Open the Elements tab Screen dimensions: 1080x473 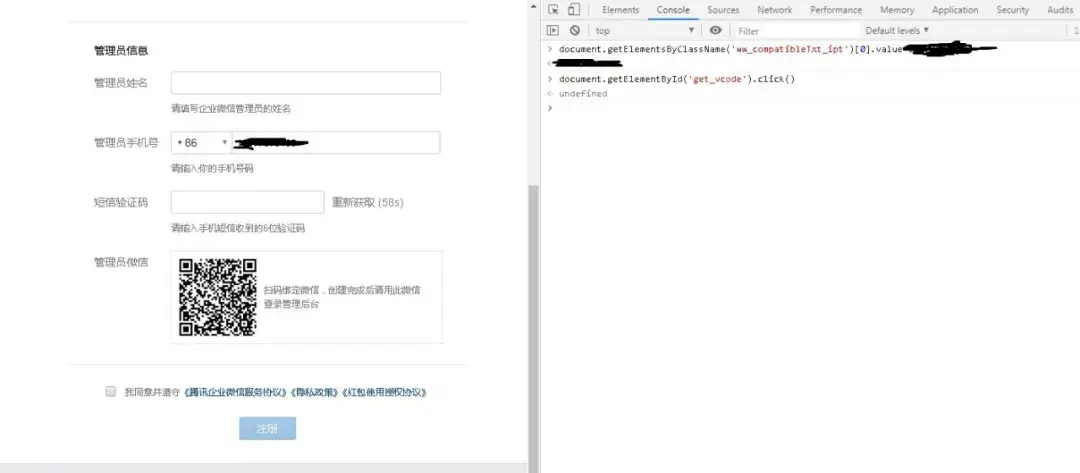621,10
